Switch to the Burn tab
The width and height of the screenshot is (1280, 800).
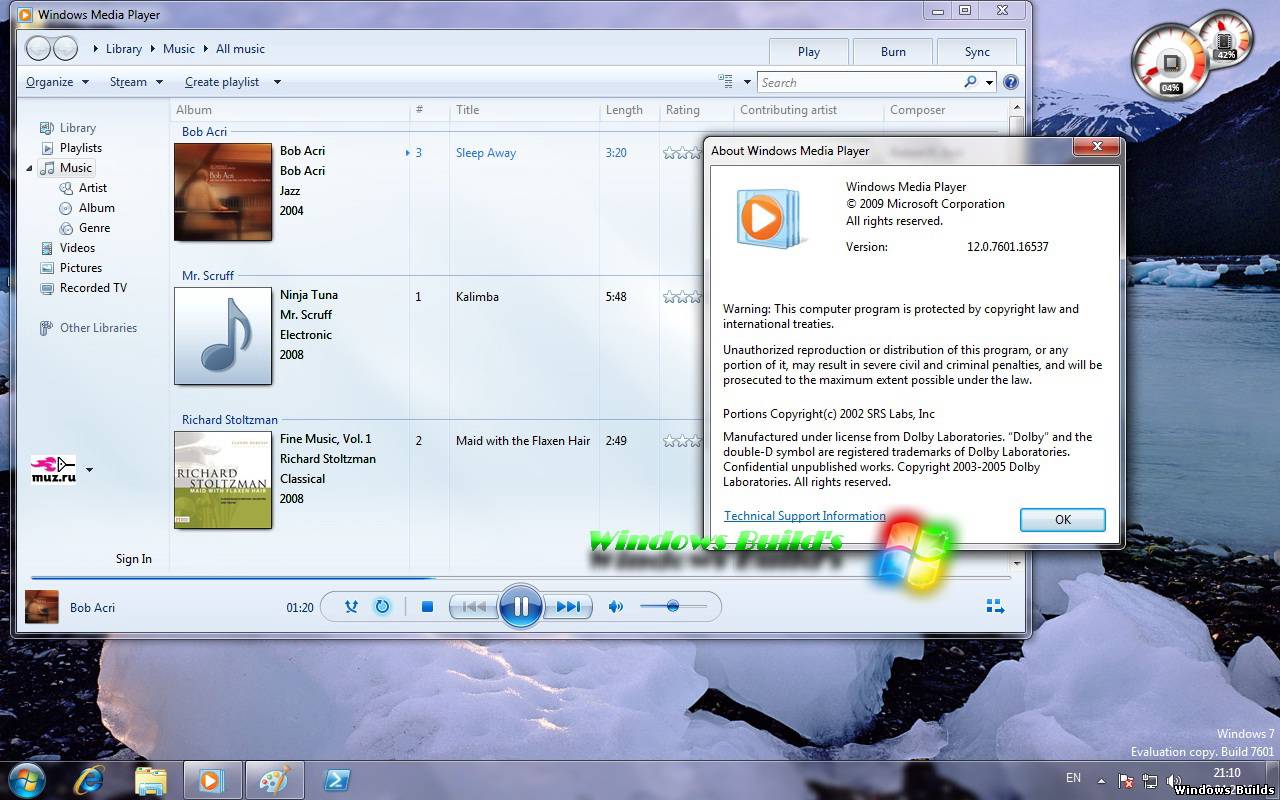click(893, 52)
